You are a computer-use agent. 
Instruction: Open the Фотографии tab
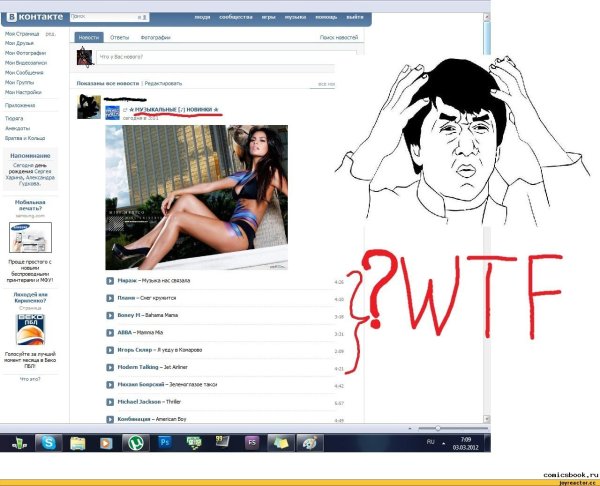[x=155, y=37]
